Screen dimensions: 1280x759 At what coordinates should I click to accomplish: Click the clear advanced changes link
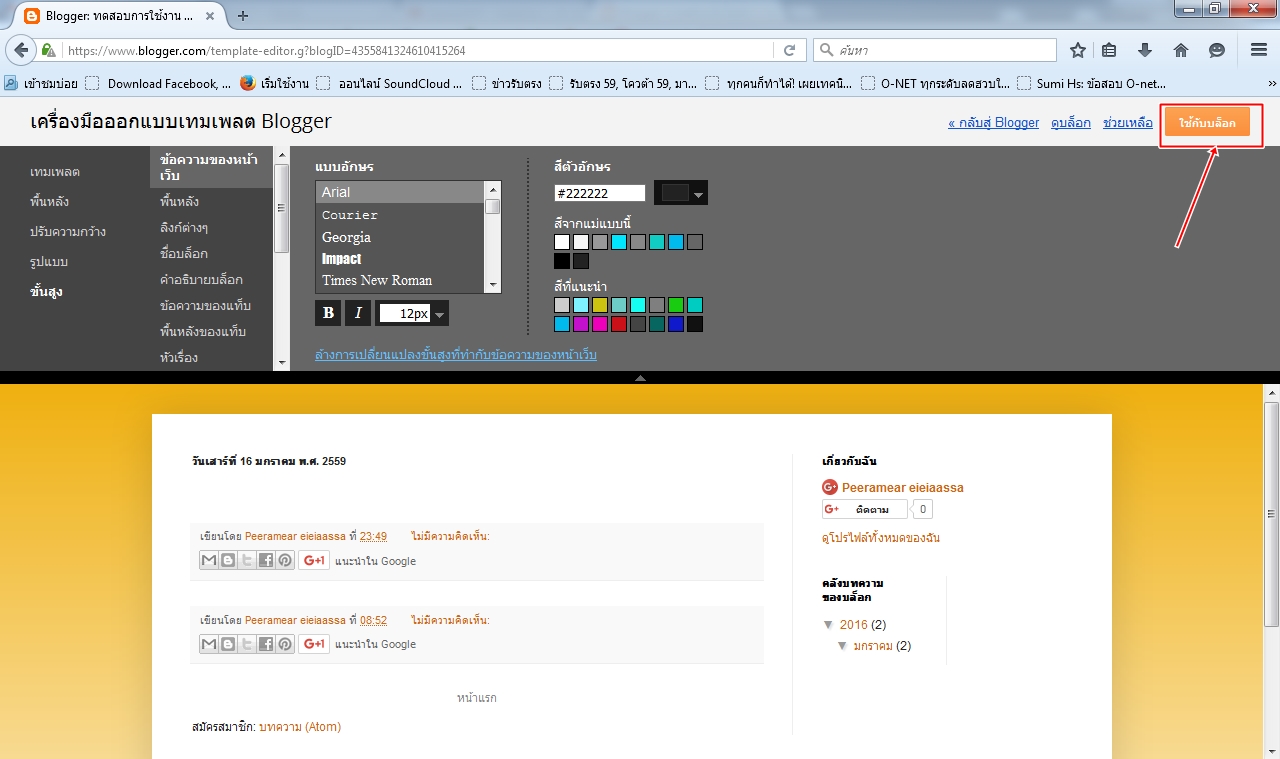tap(456, 355)
